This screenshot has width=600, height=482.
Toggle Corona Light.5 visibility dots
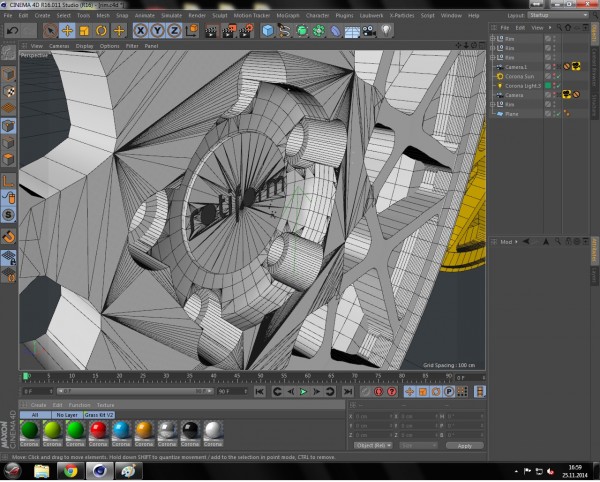pos(554,86)
